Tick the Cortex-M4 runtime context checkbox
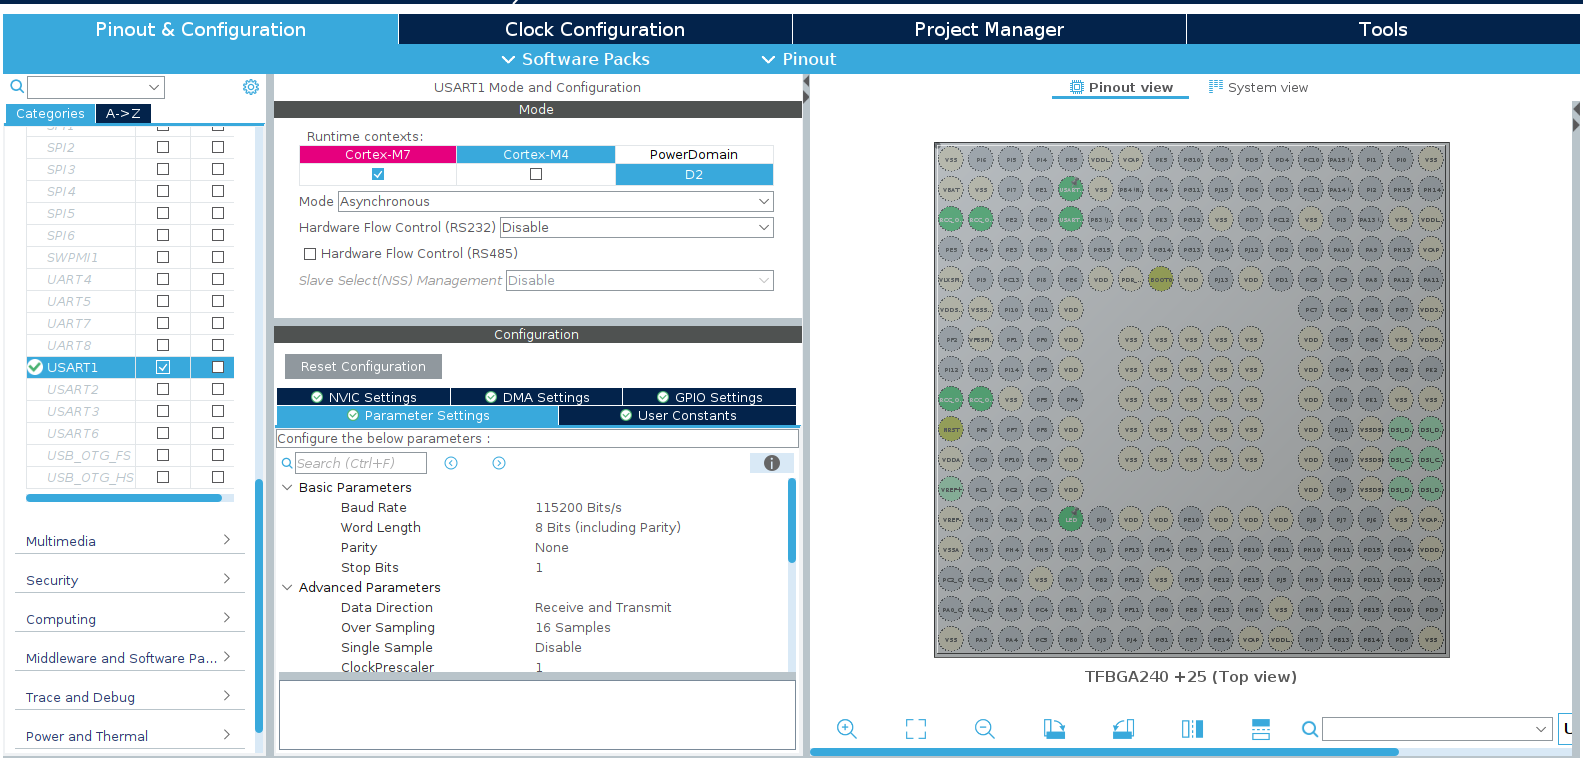1583x760 pixels. (x=536, y=174)
